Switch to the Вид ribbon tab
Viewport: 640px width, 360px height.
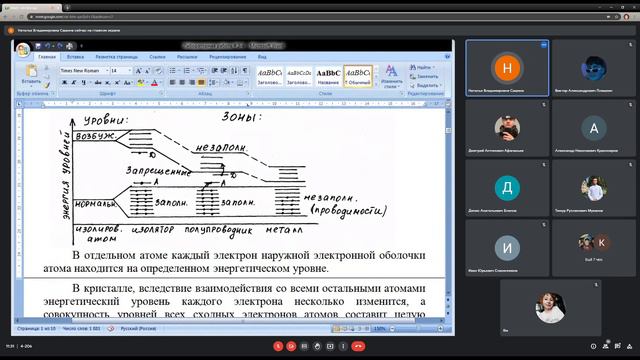click(x=262, y=57)
